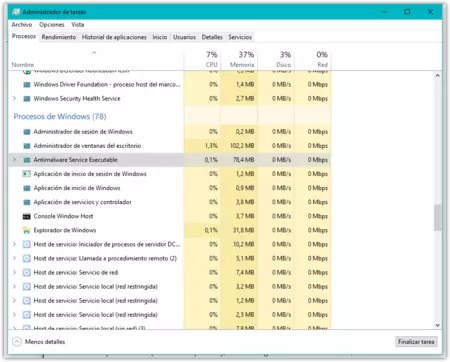This screenshot has height=362, width=450.
Task: Click the Aplicación de servicios y controlador icon
Action: click(x=27, y=202)
